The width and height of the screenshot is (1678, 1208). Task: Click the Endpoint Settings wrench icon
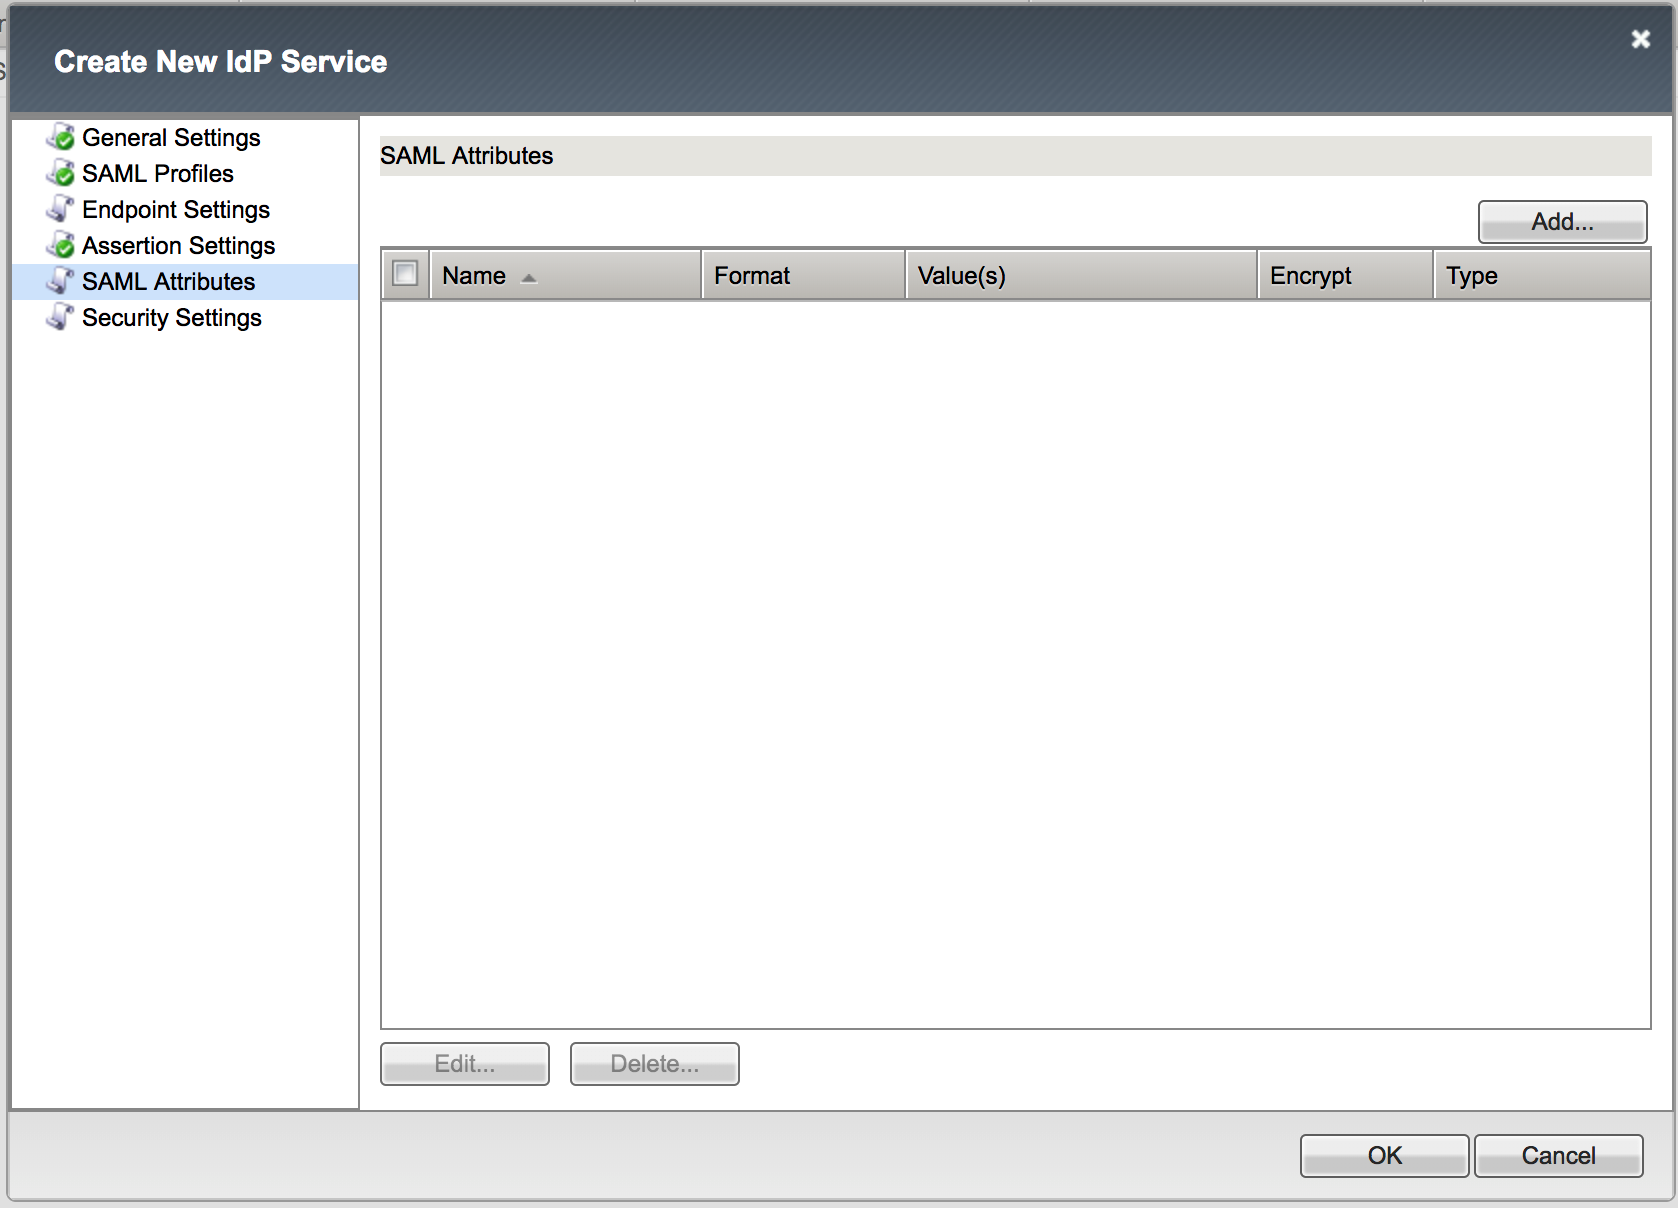(61, 209)
